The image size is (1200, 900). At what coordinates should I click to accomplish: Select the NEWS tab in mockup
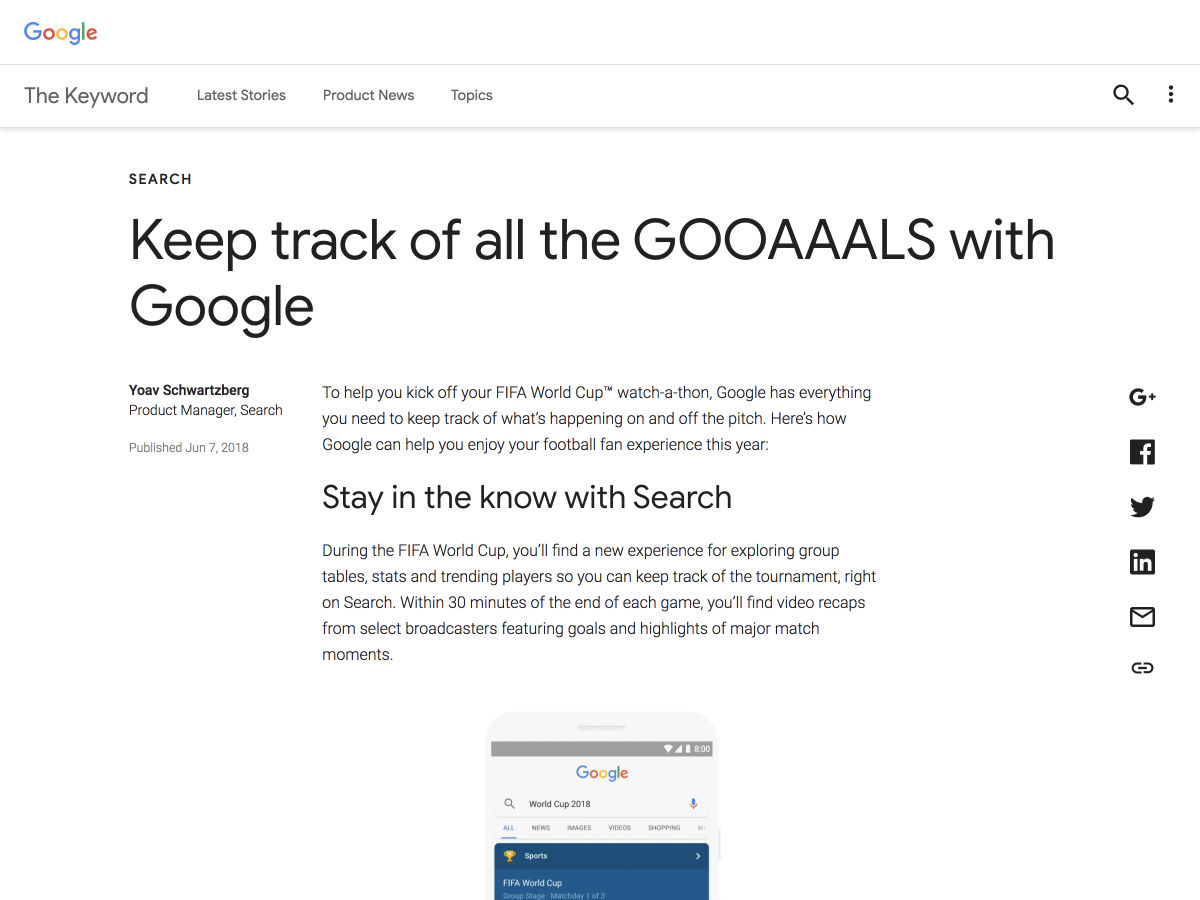coord(541,828)
